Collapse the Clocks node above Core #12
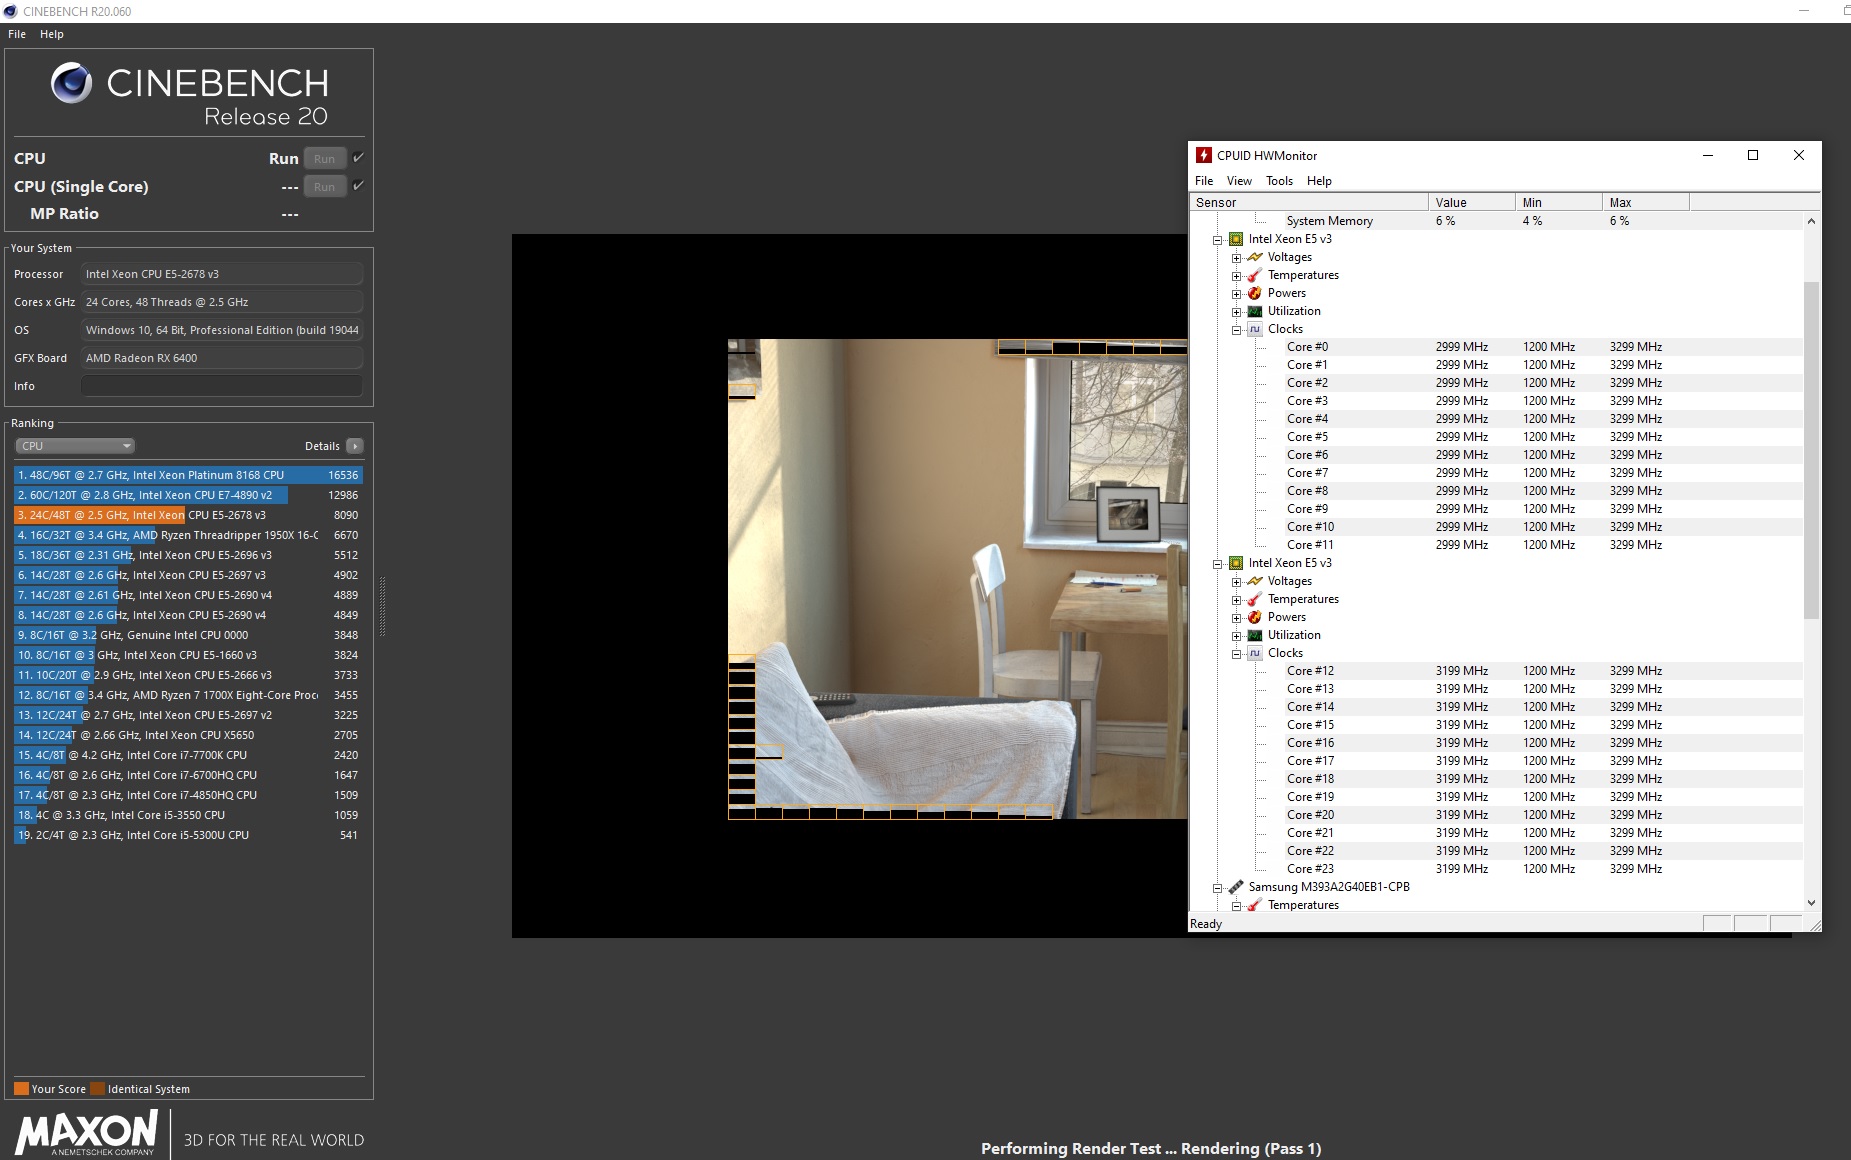Image resolution: width=1851 pixels, height=1160 pixels. point(1237,654)
